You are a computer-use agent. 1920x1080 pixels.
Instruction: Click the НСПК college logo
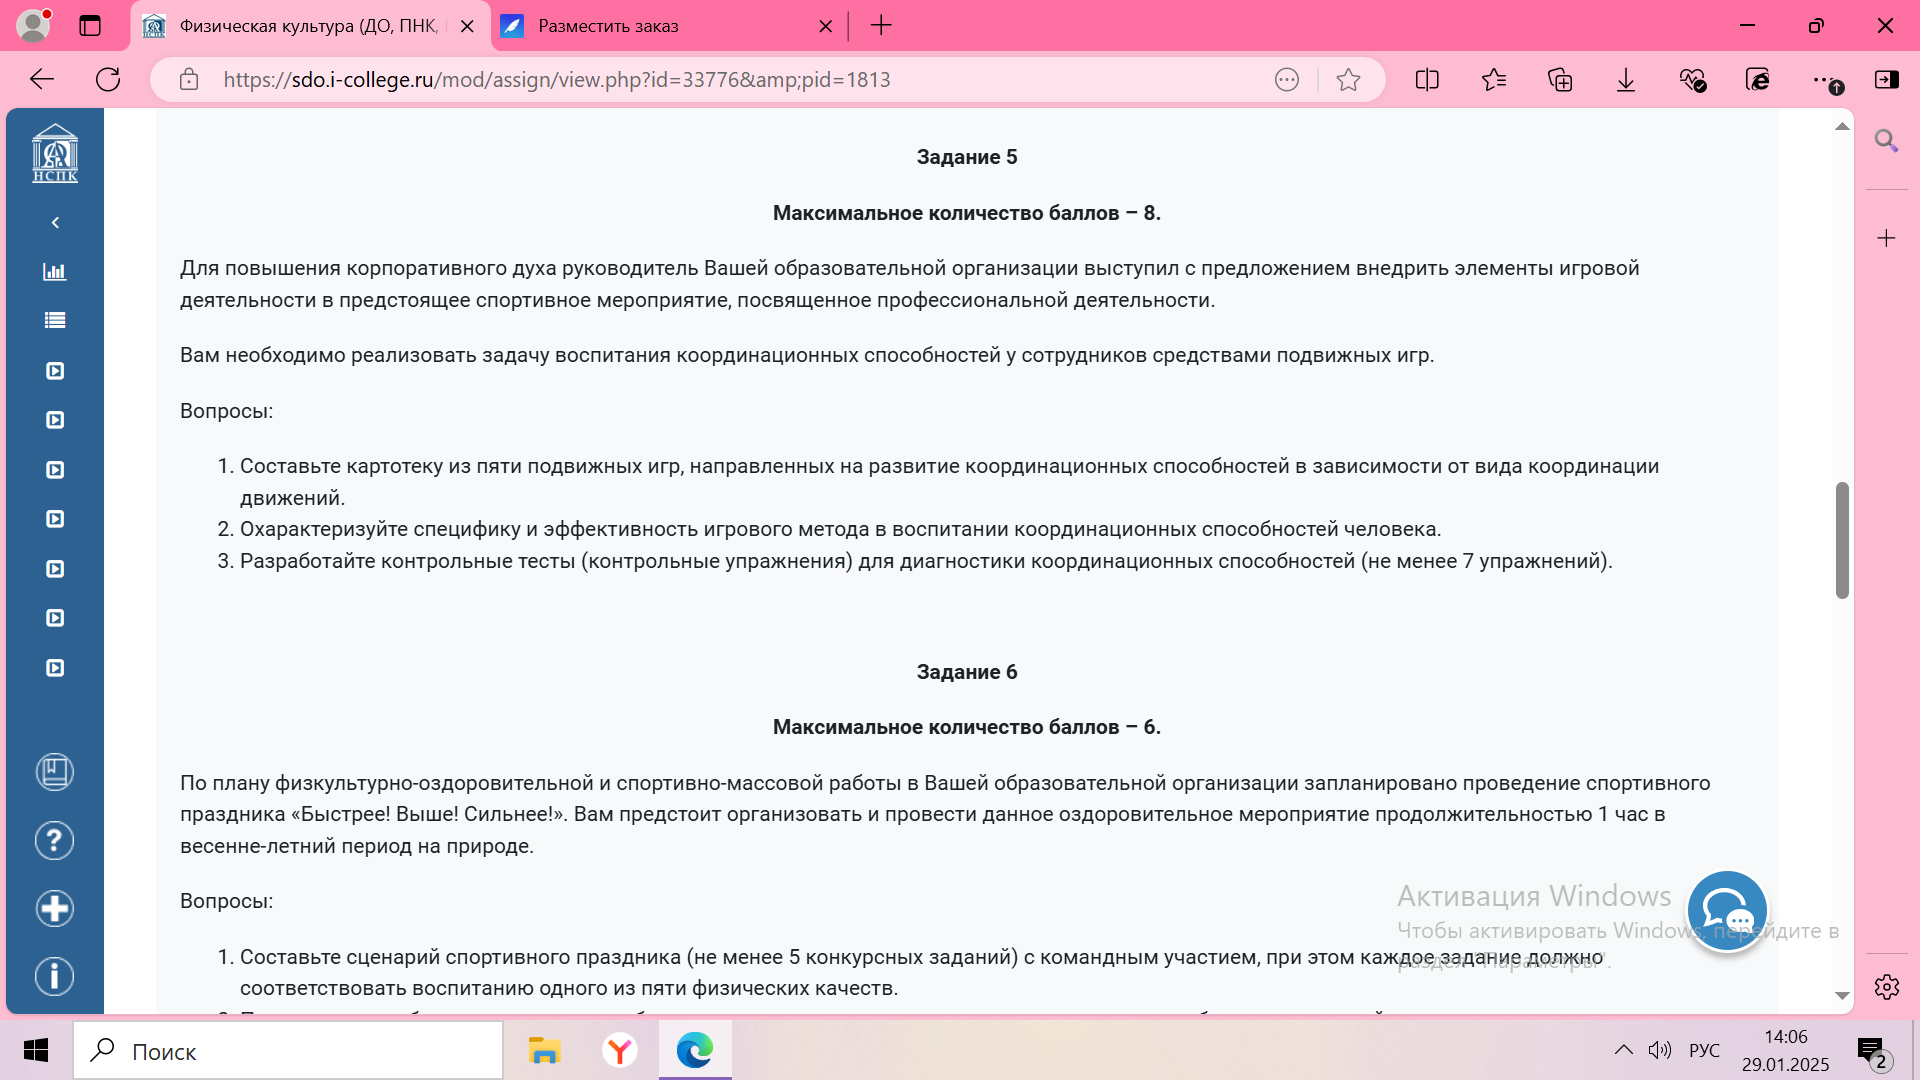pos(55,154)
